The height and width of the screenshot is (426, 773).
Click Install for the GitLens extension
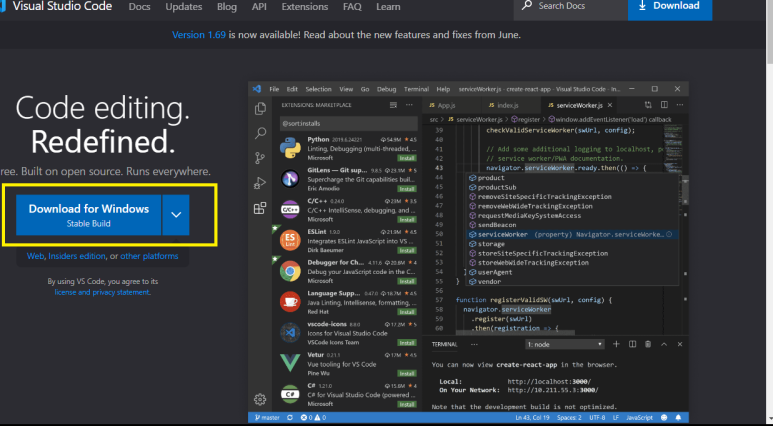[407, 189]
